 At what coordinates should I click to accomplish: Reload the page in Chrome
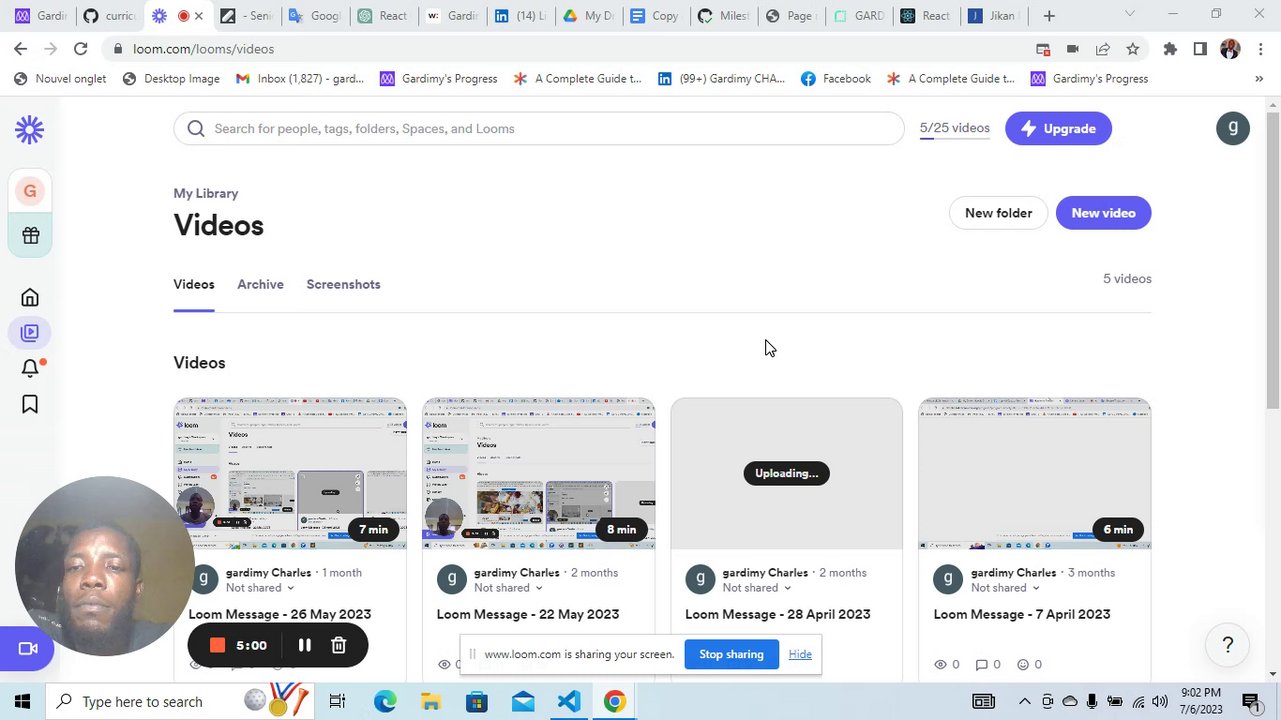tap(81, 49)
